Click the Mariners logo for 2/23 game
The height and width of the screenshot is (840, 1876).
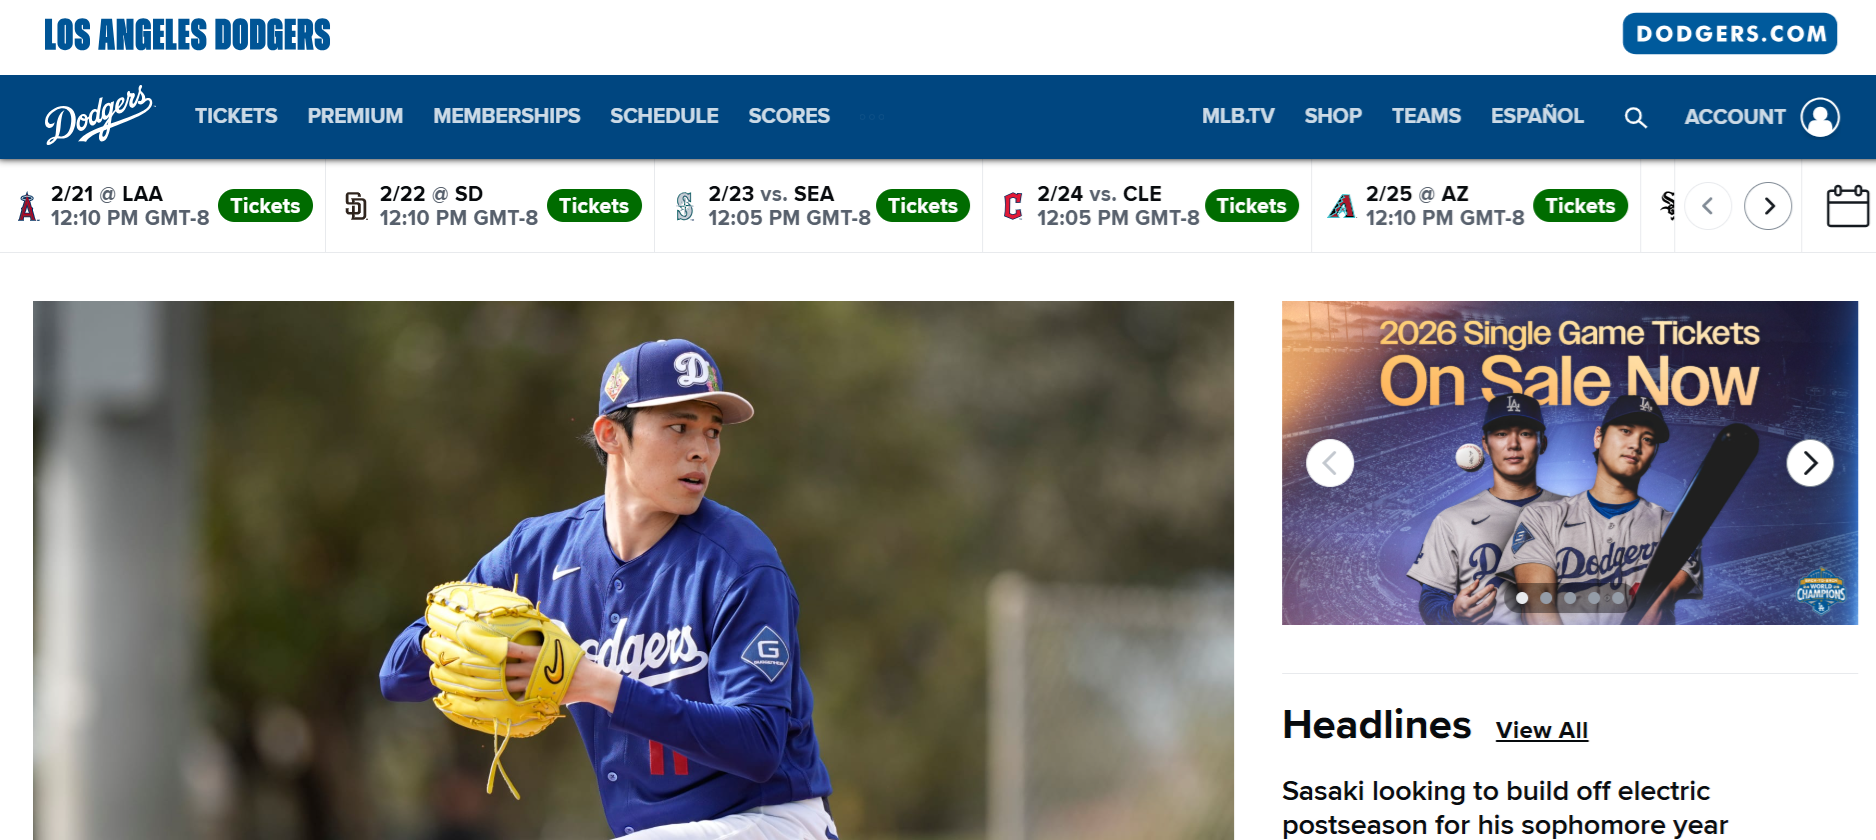(685, 206)
